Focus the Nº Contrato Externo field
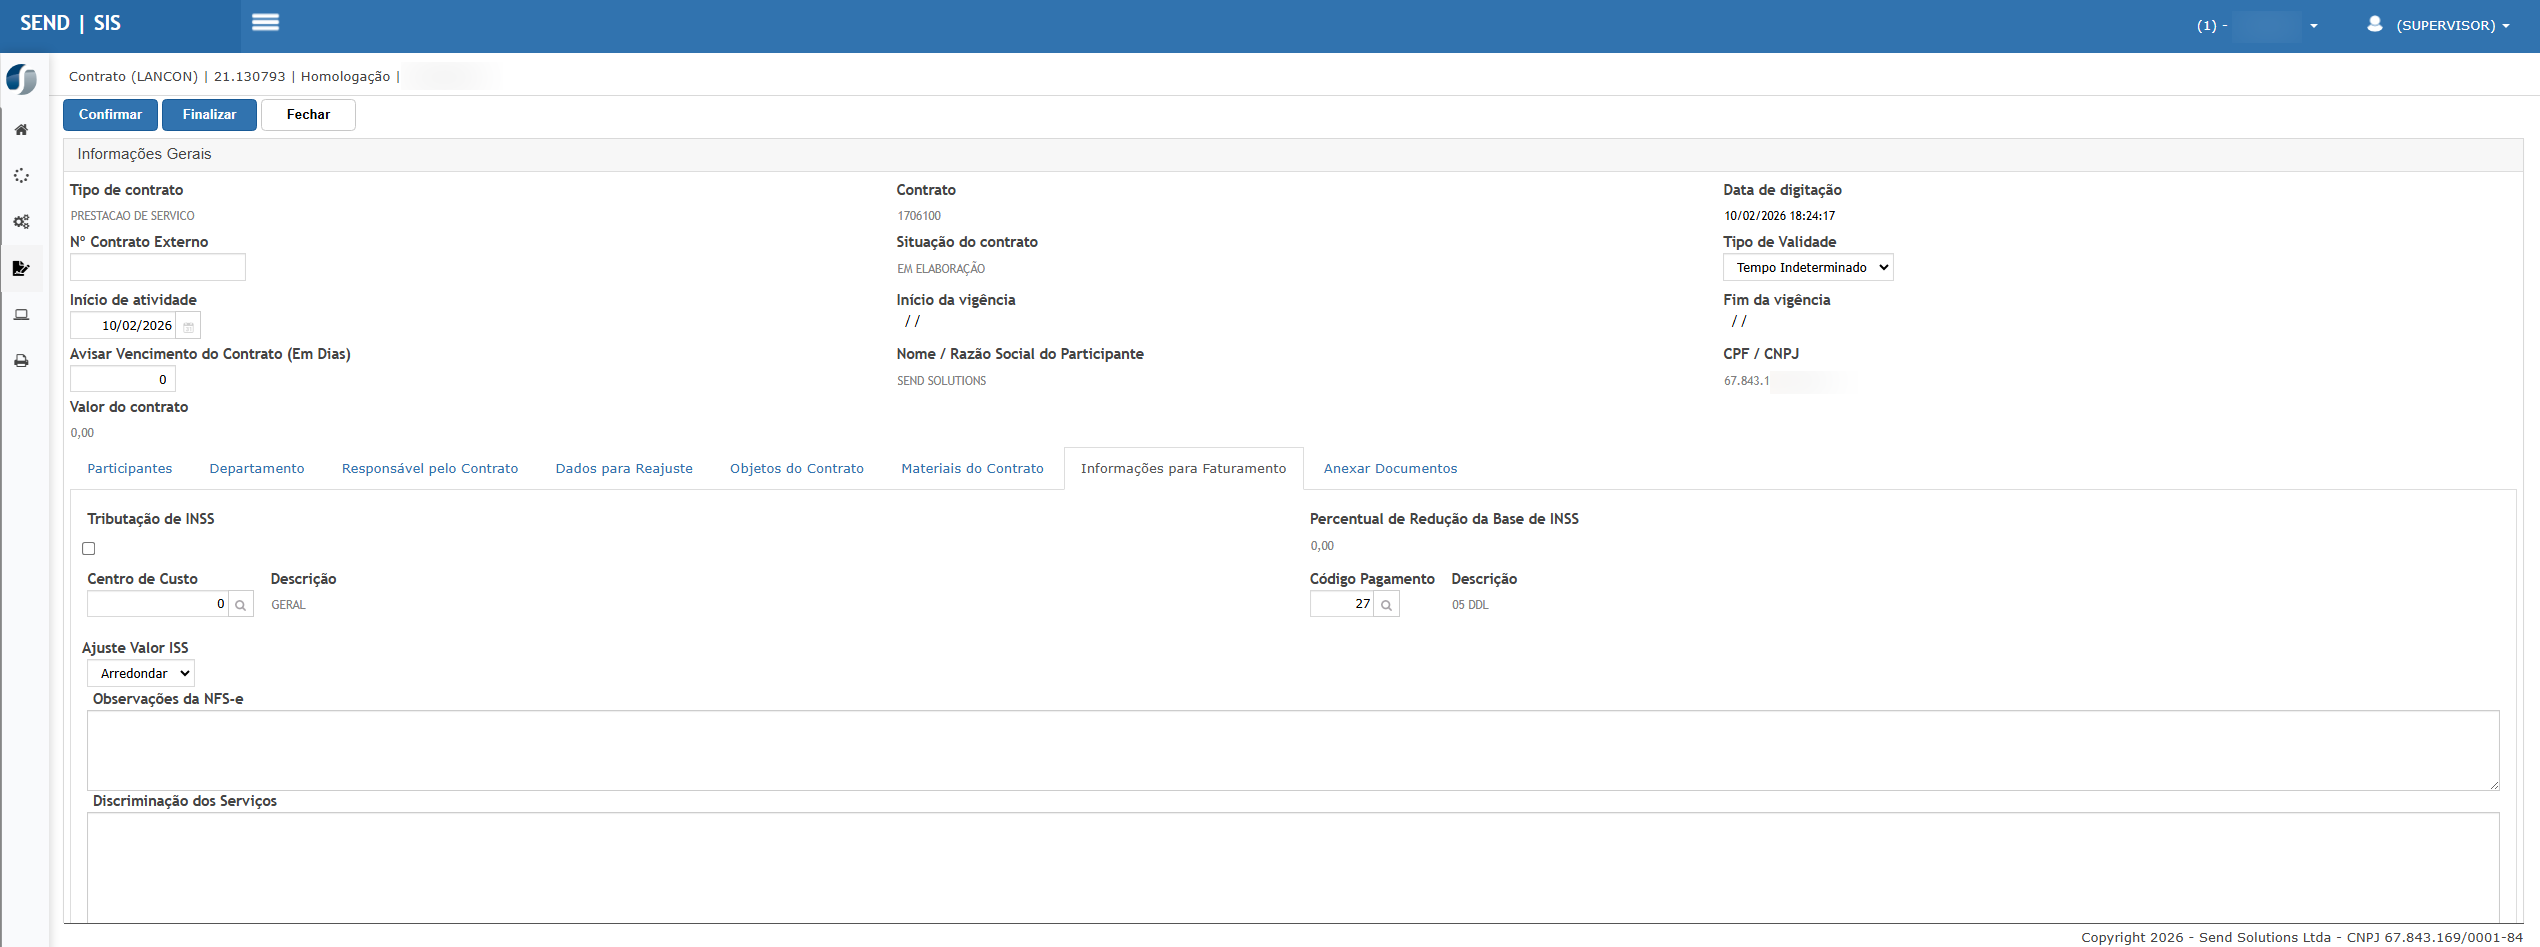This screenshot has width=2540, height=947. tap(158, 268)
